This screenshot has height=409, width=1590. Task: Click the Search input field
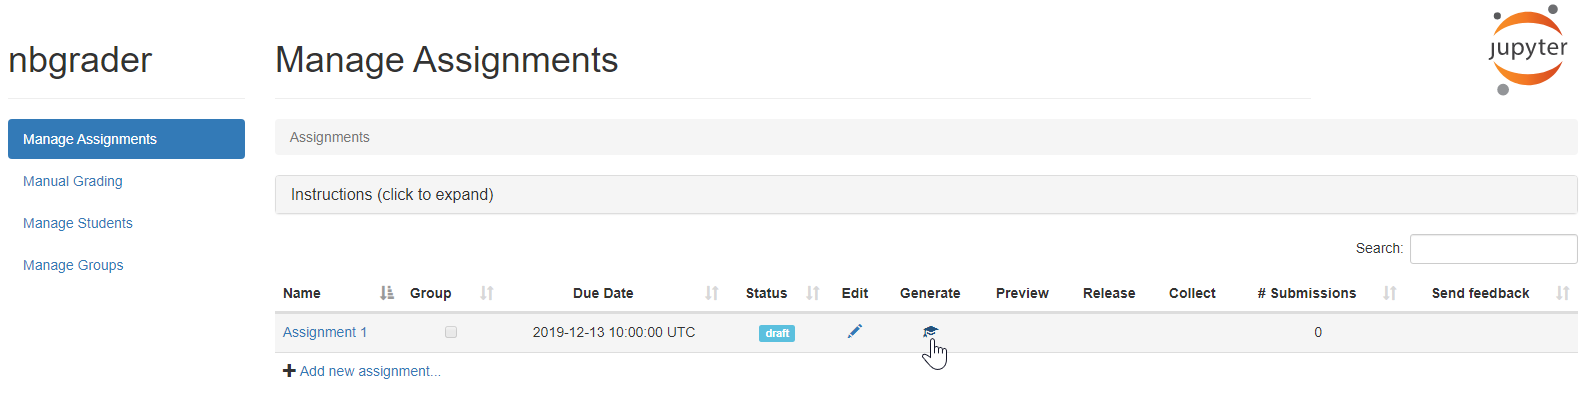(x=1493, y=249)
